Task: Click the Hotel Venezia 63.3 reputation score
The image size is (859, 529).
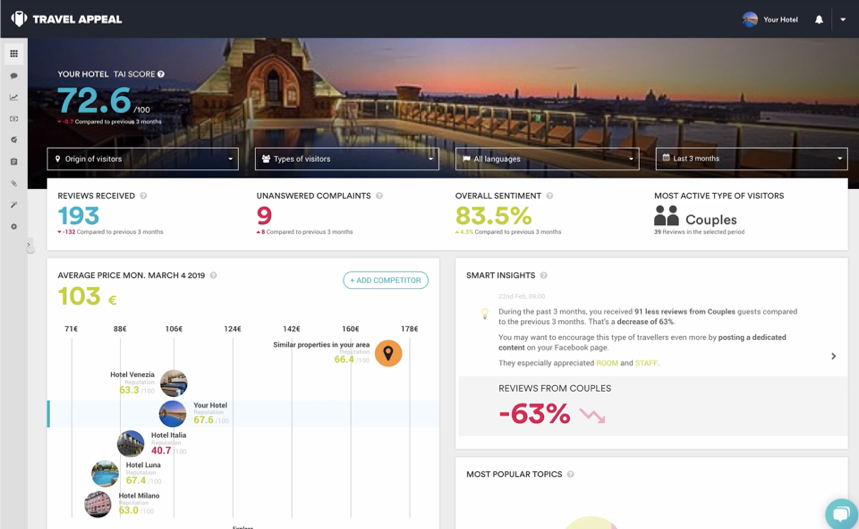Action: (129, 390)
